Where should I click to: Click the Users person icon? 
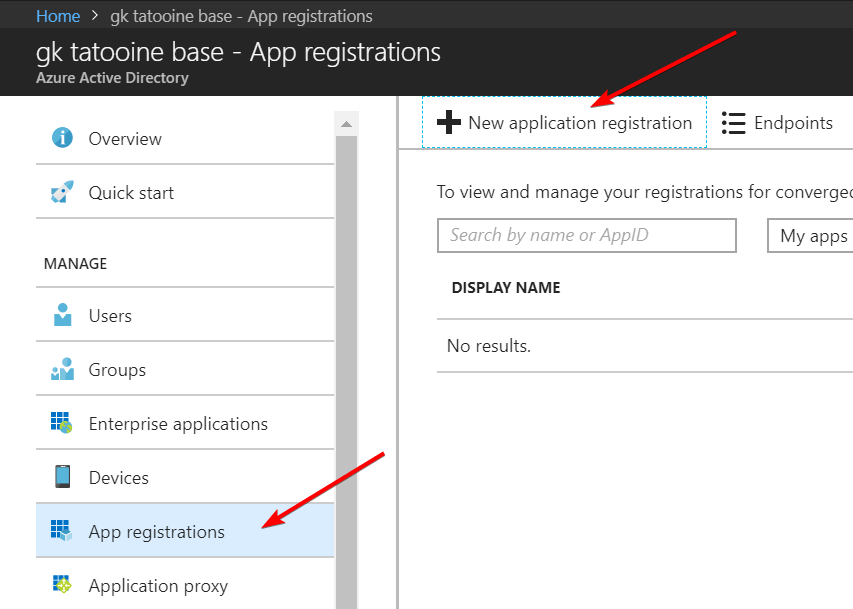click(x=65, y=314)
